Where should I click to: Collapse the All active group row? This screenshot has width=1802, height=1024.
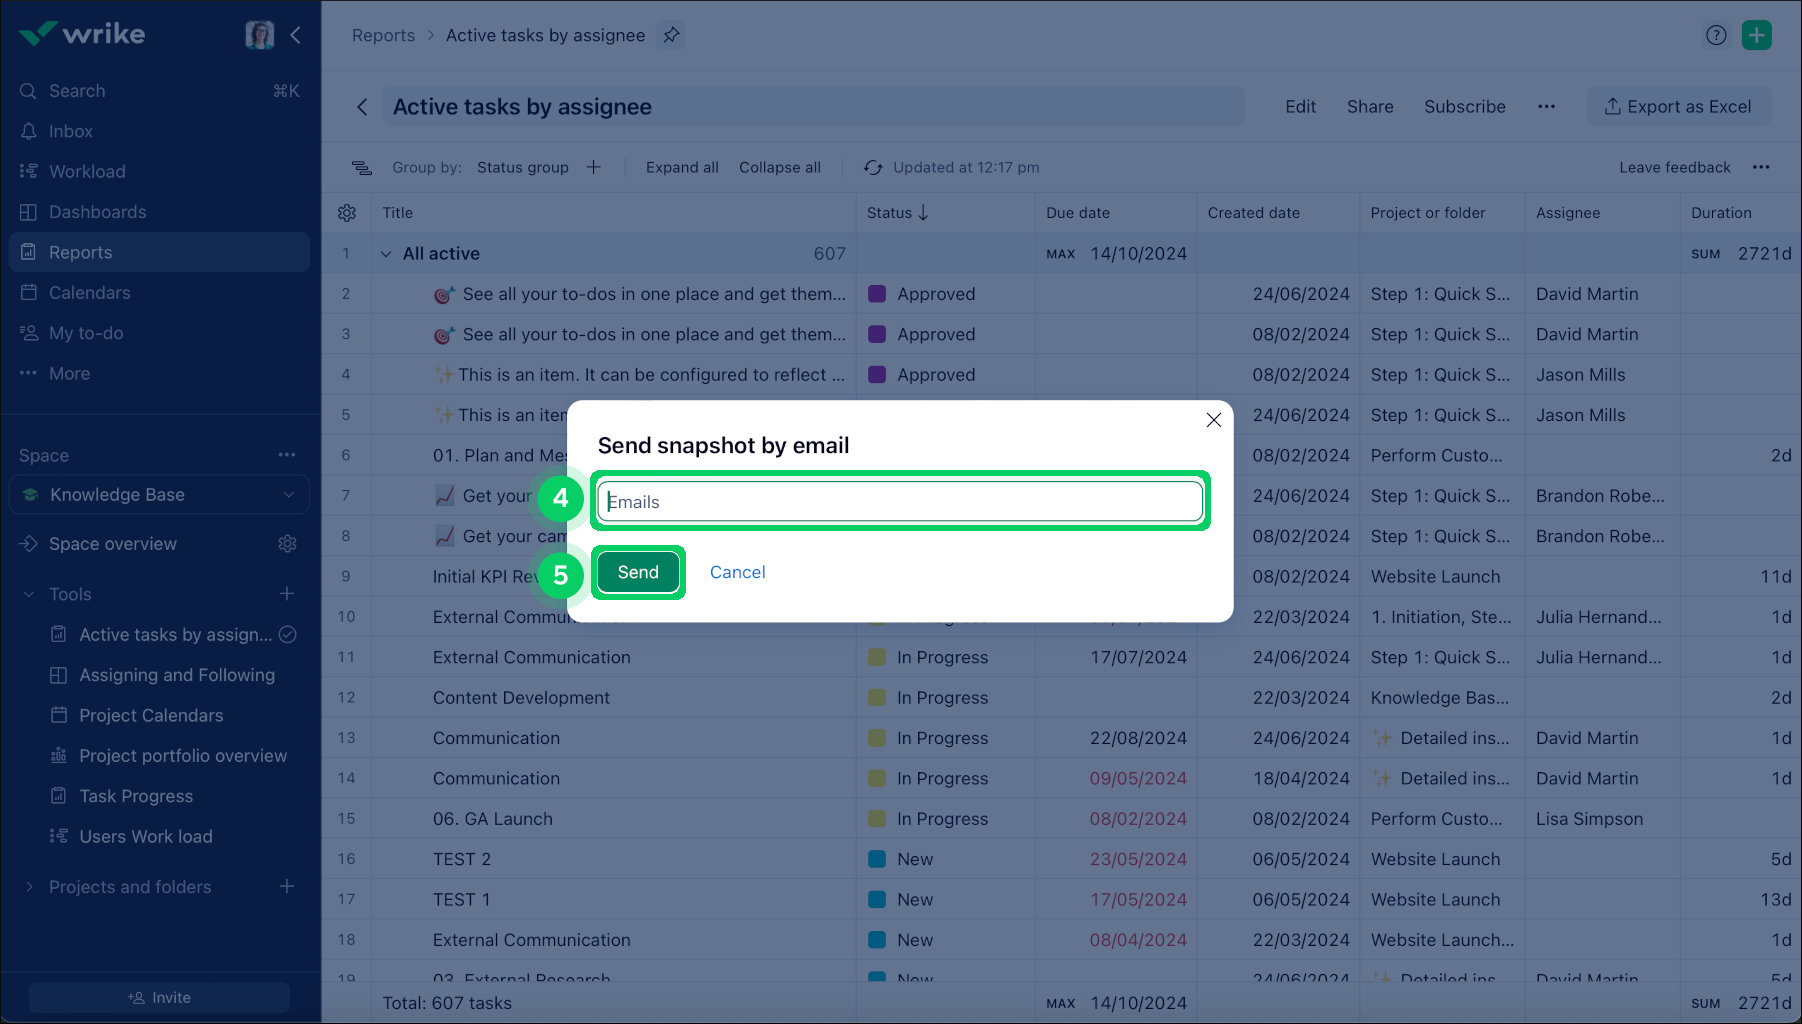click(386, 254)
